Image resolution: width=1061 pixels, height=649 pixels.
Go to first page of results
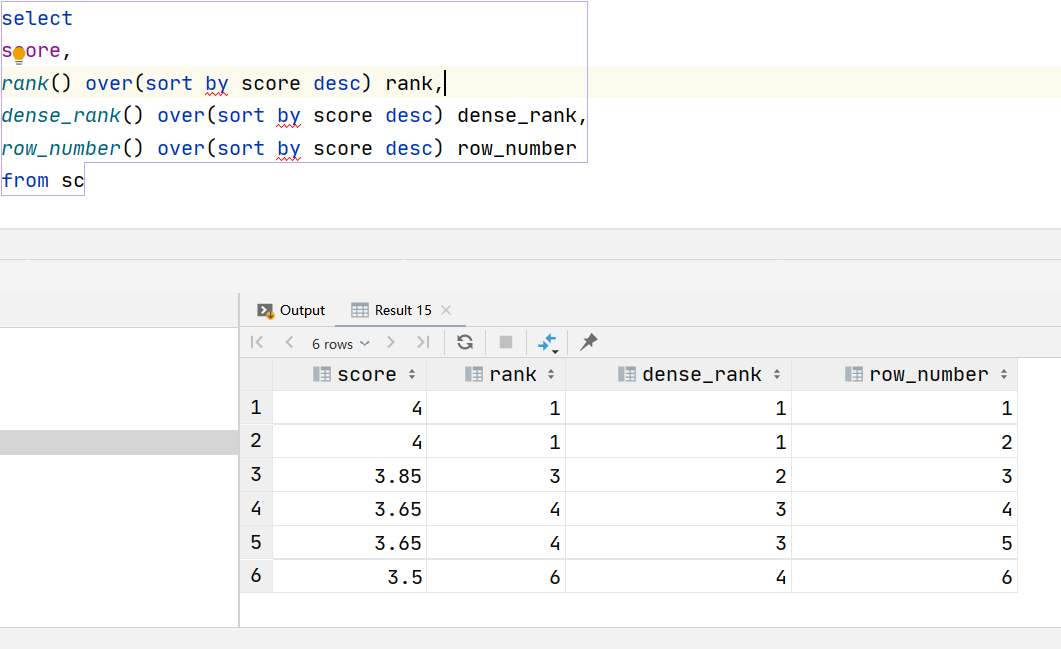click(x=256, y=342)
